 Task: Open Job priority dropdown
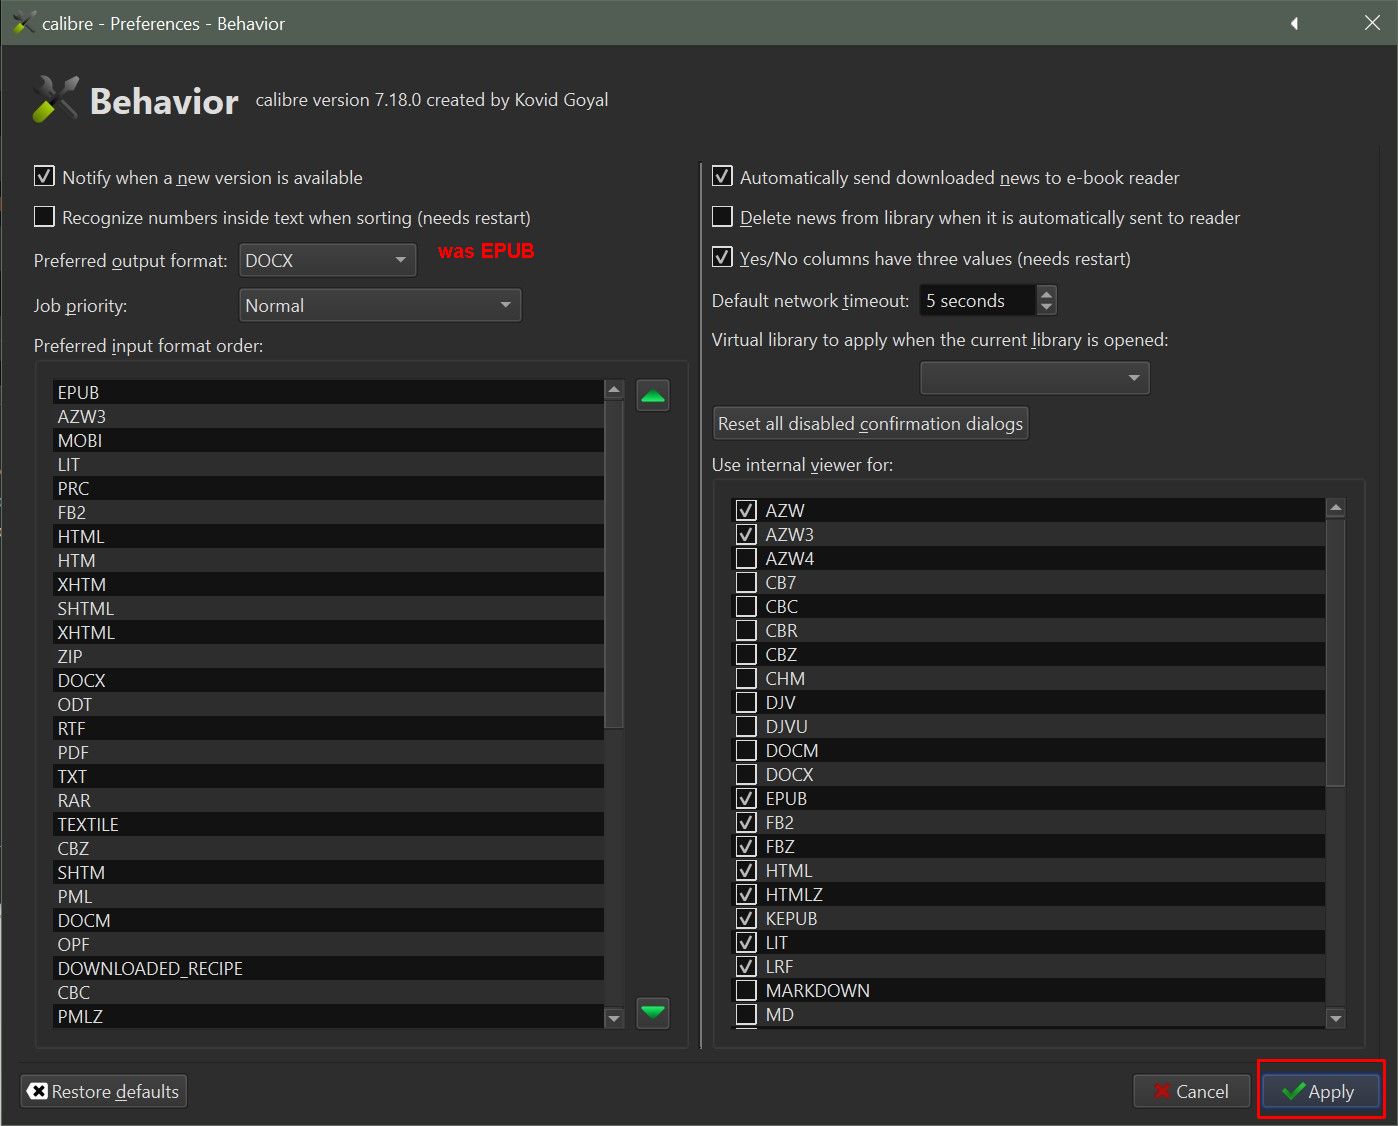(380, 305)
